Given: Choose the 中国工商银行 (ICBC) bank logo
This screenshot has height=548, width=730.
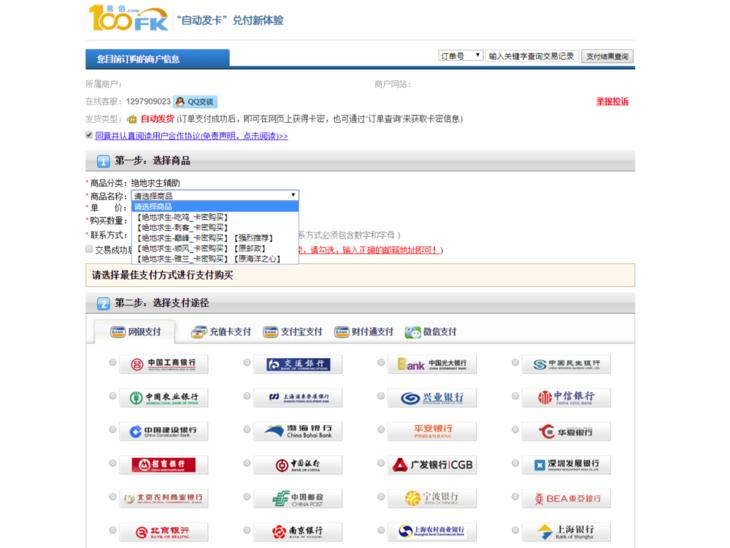Looking at the screenshot, I should click(163, 364).
